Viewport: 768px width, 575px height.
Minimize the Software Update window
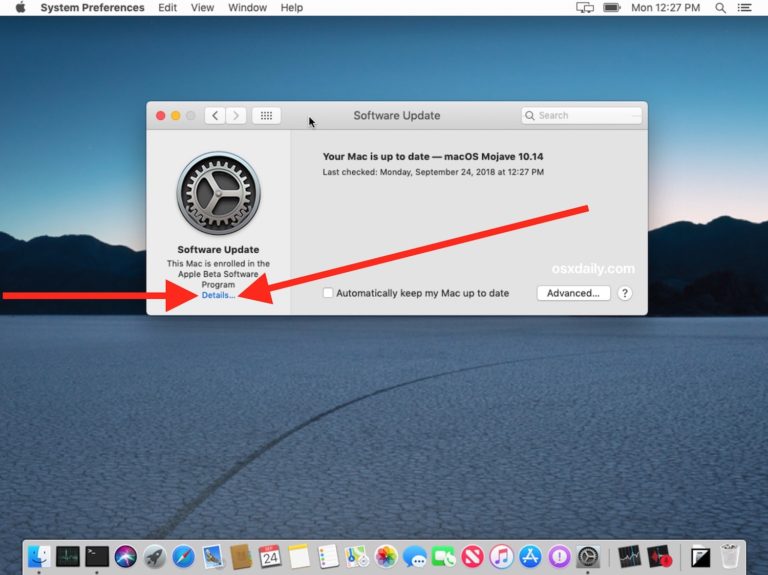pos(176,116)
